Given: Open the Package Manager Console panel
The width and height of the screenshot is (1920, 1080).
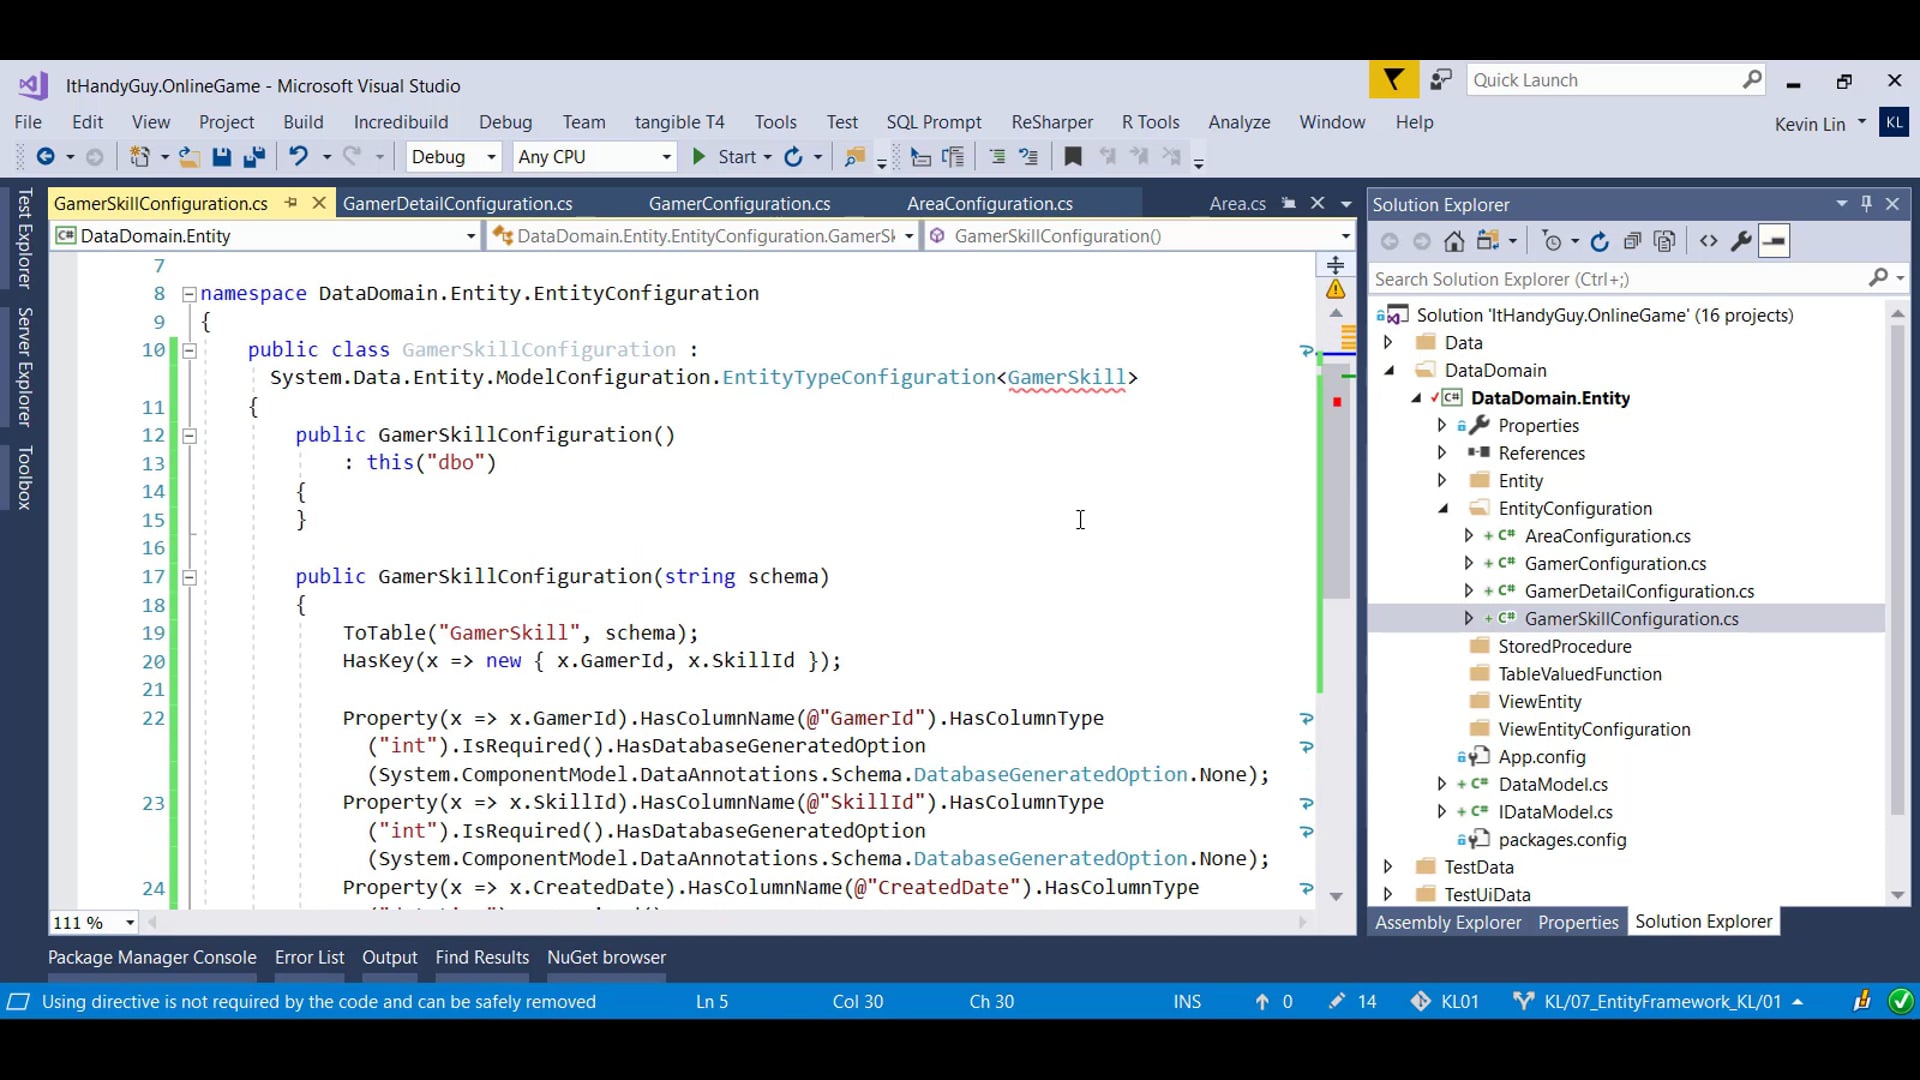Looking at the screenshot, I should tap(151, 957).
